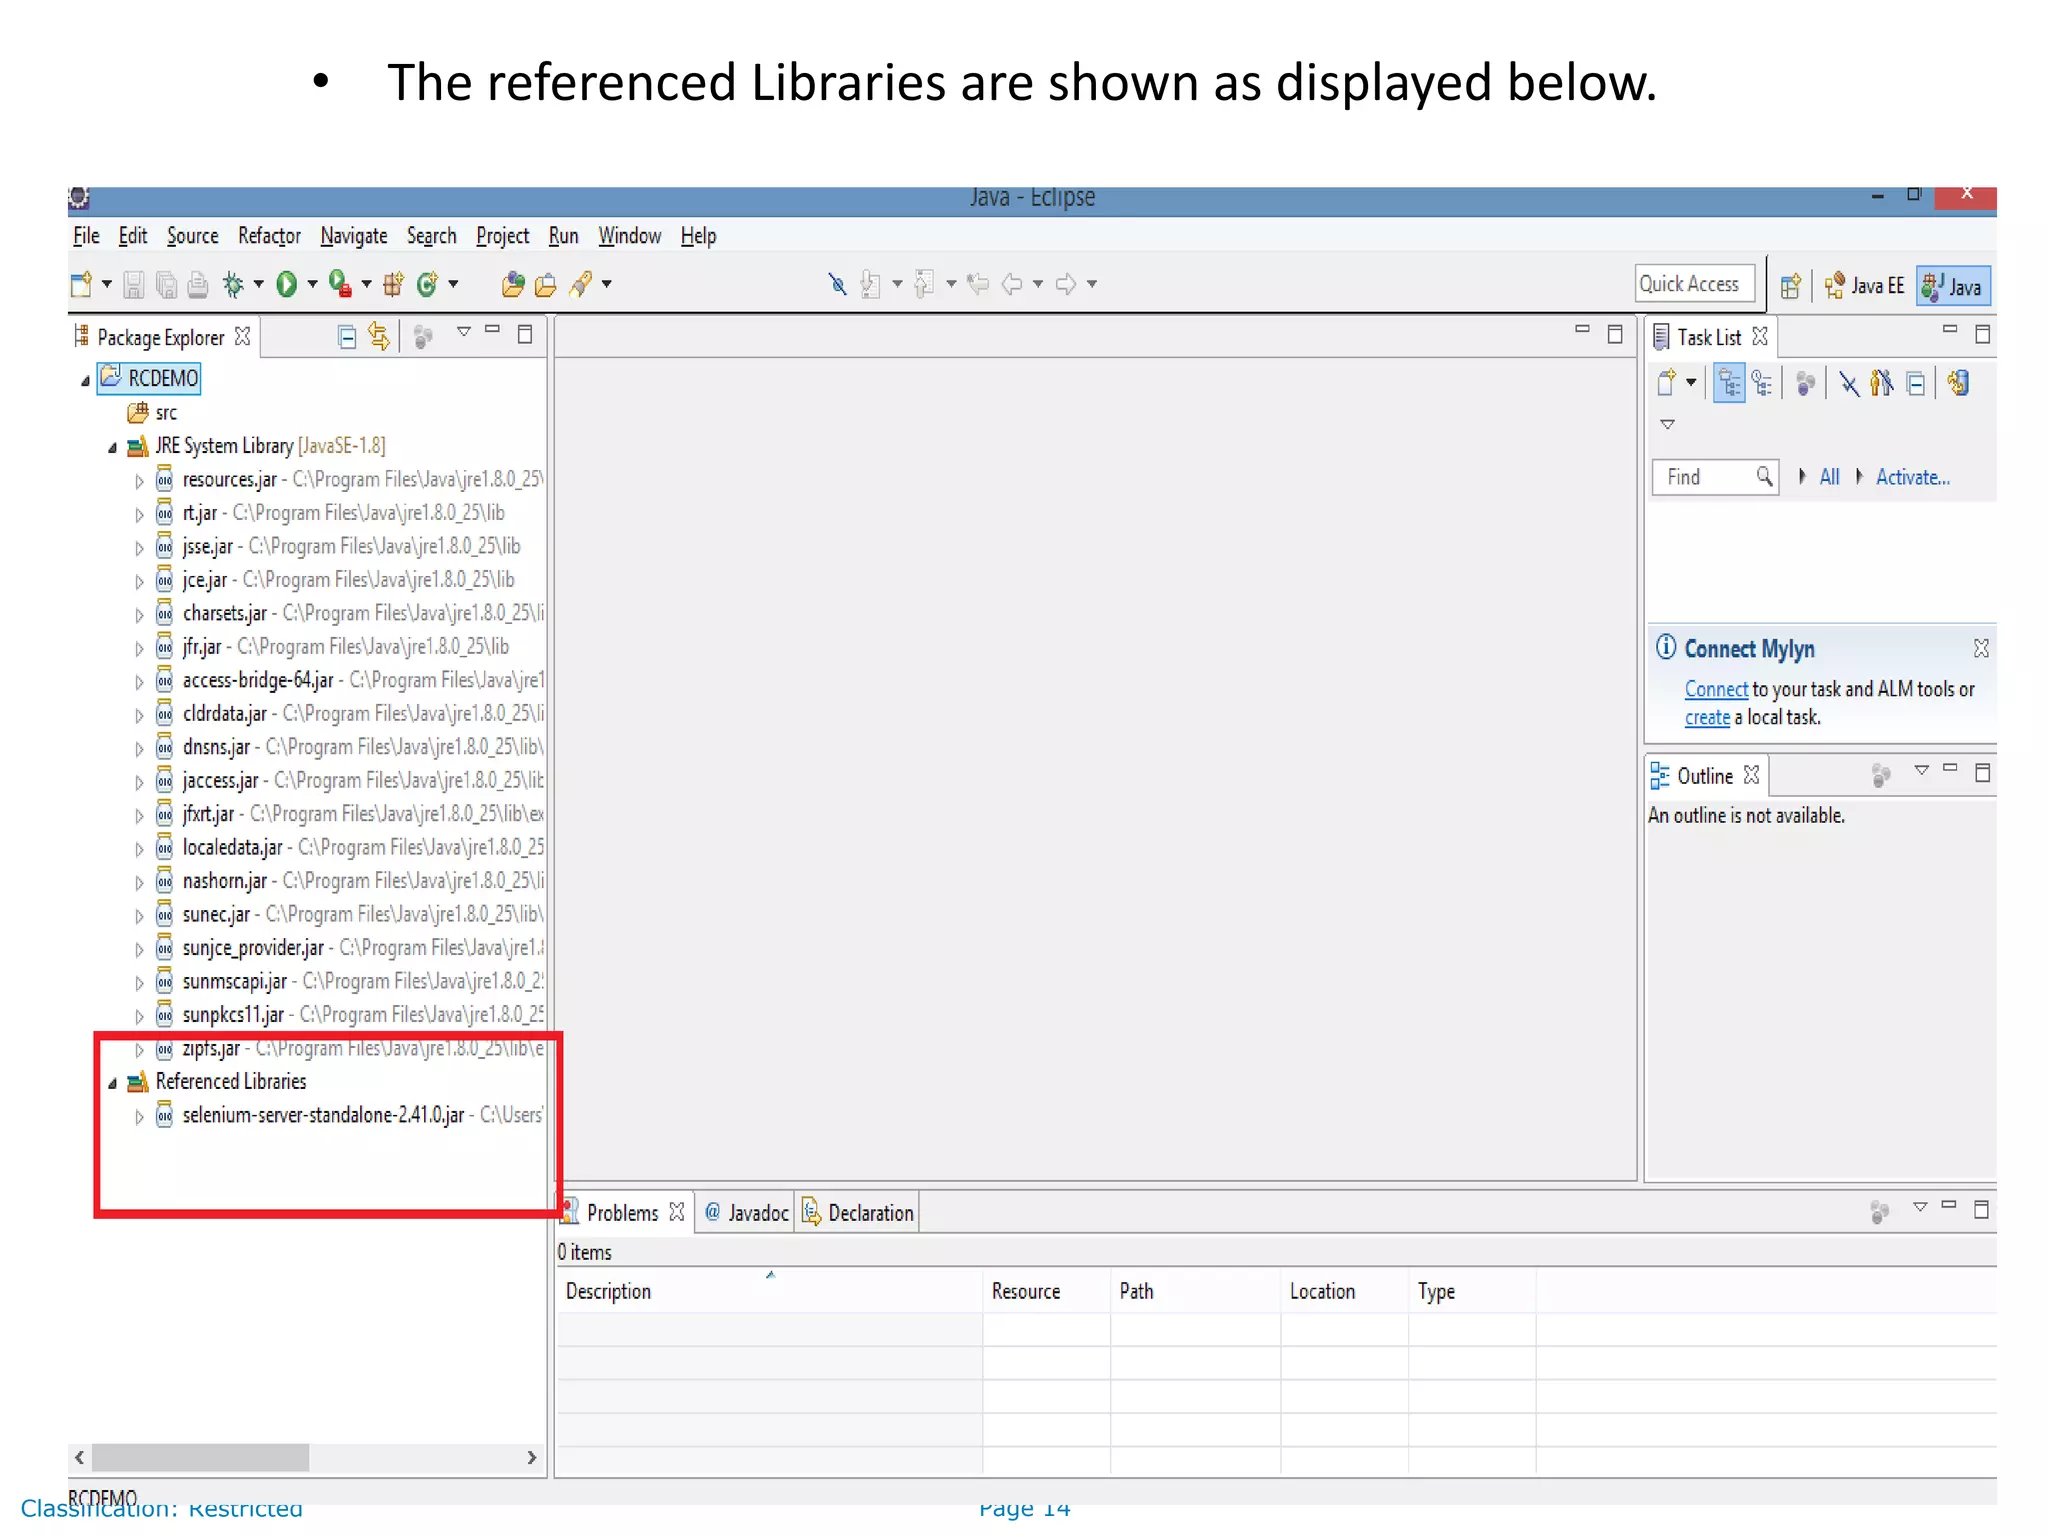Click the New file toolbar icon
This screenshot has height=1536, width=2048.
[x=82, y=285]
